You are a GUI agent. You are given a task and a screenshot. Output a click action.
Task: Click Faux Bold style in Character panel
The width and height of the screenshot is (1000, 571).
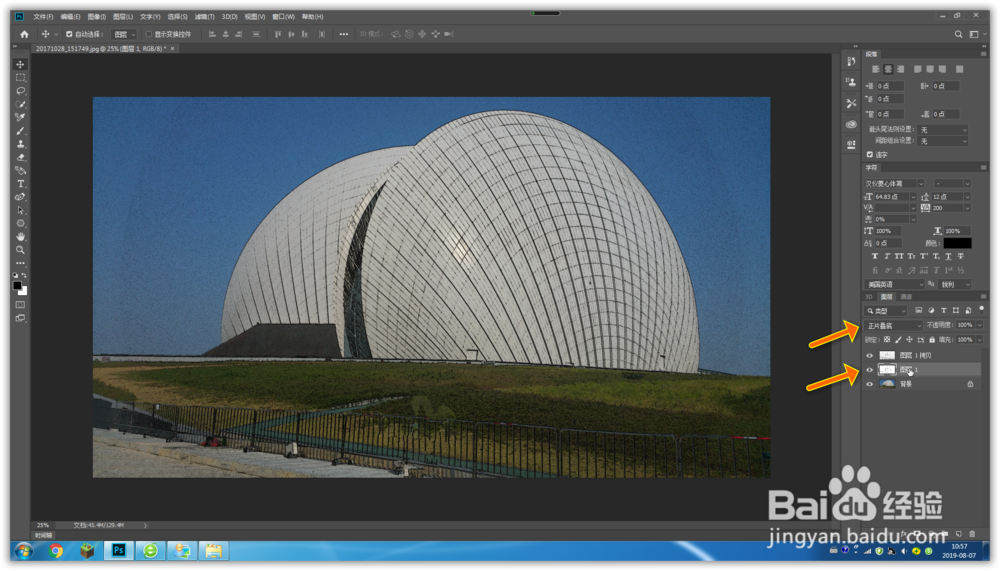pyautogui.click(x=874, y=256)
